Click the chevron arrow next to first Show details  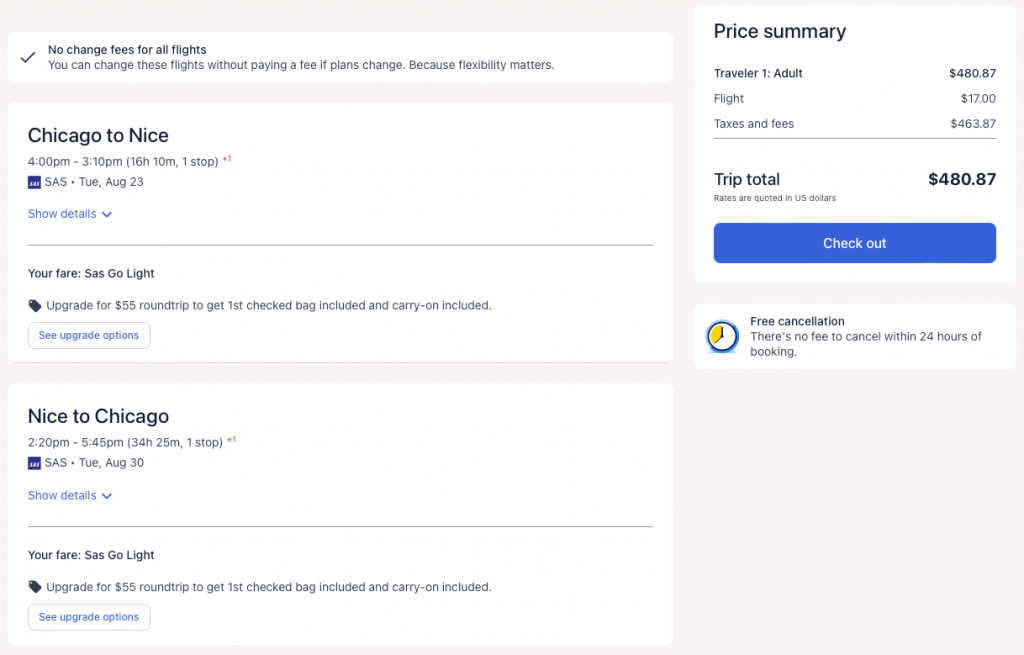click(x=107, y=215)
